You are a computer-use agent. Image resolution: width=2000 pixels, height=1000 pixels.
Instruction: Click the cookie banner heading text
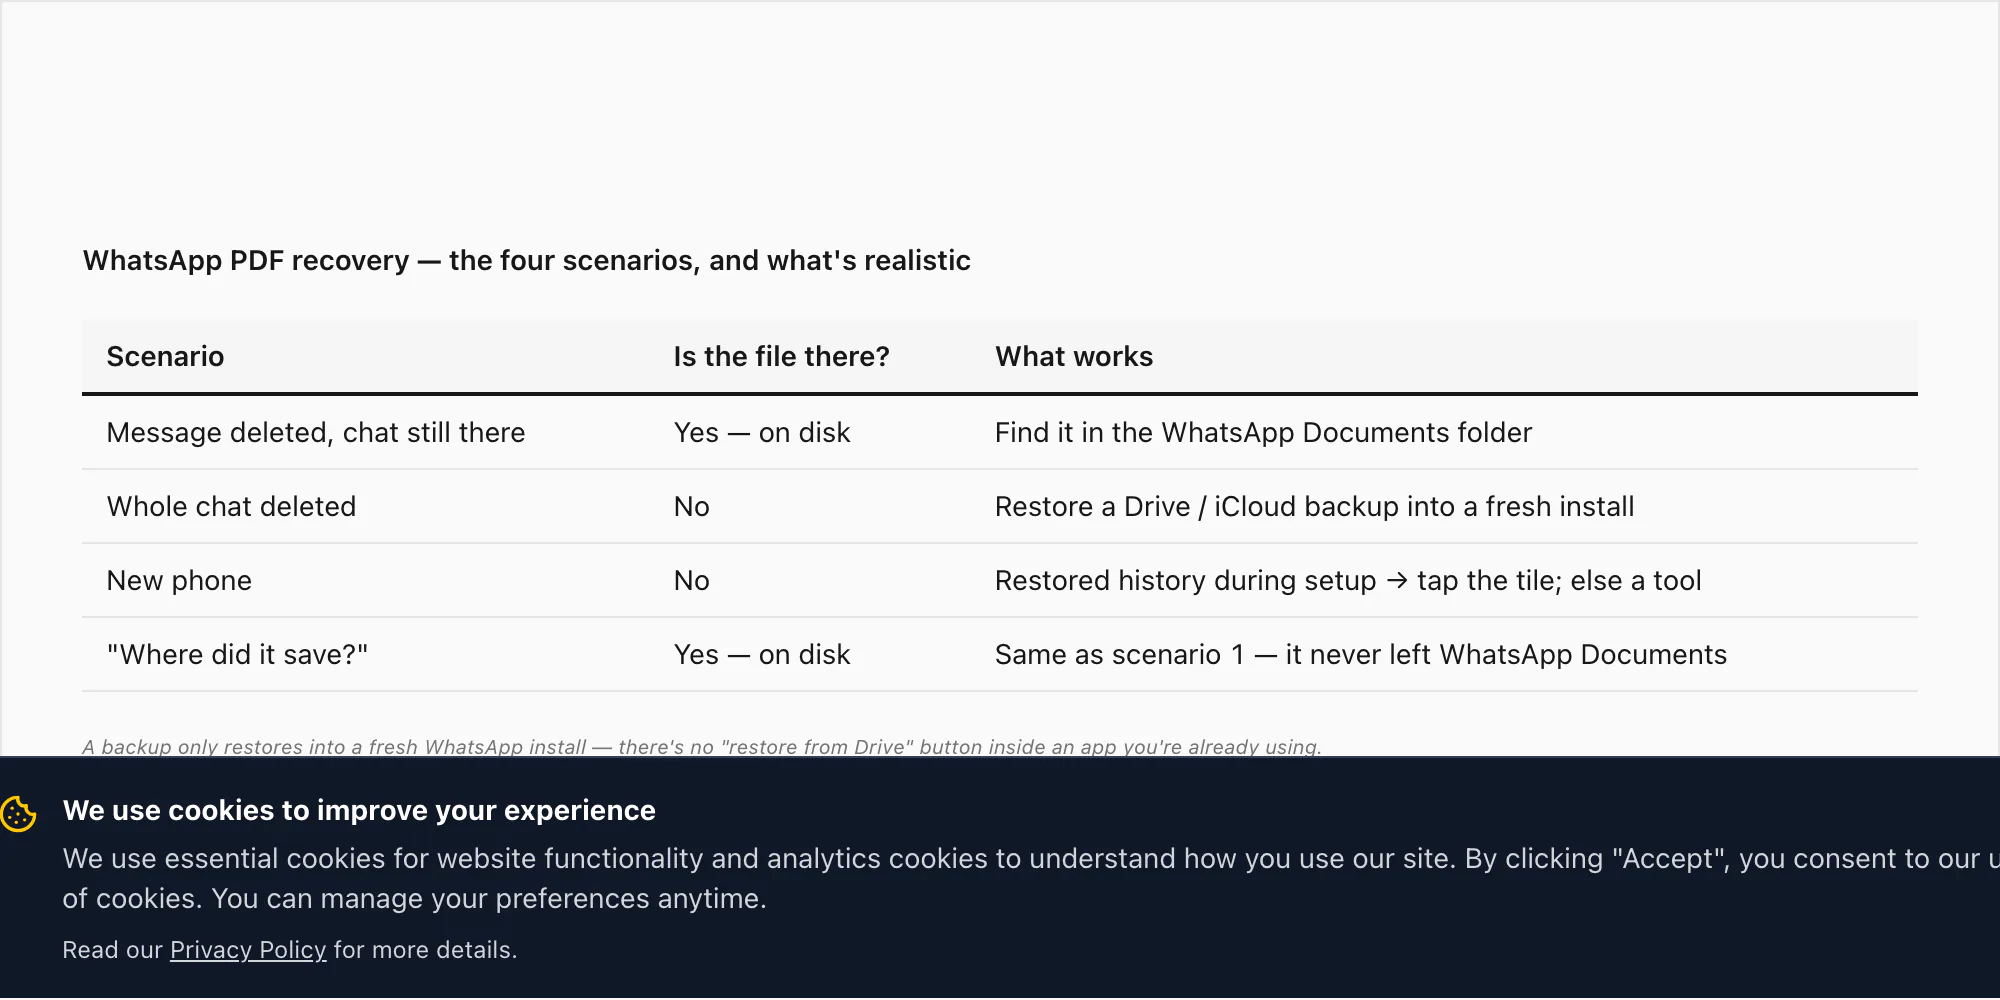[359, 811]
